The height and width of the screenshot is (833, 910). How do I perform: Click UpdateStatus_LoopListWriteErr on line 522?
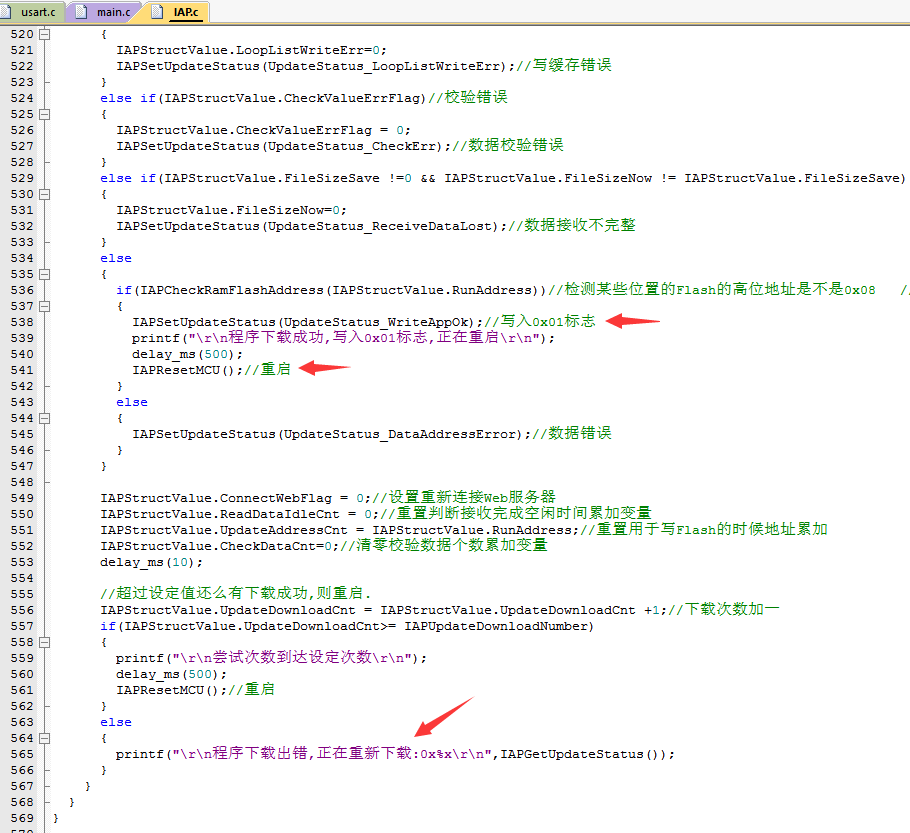(383, 66)
